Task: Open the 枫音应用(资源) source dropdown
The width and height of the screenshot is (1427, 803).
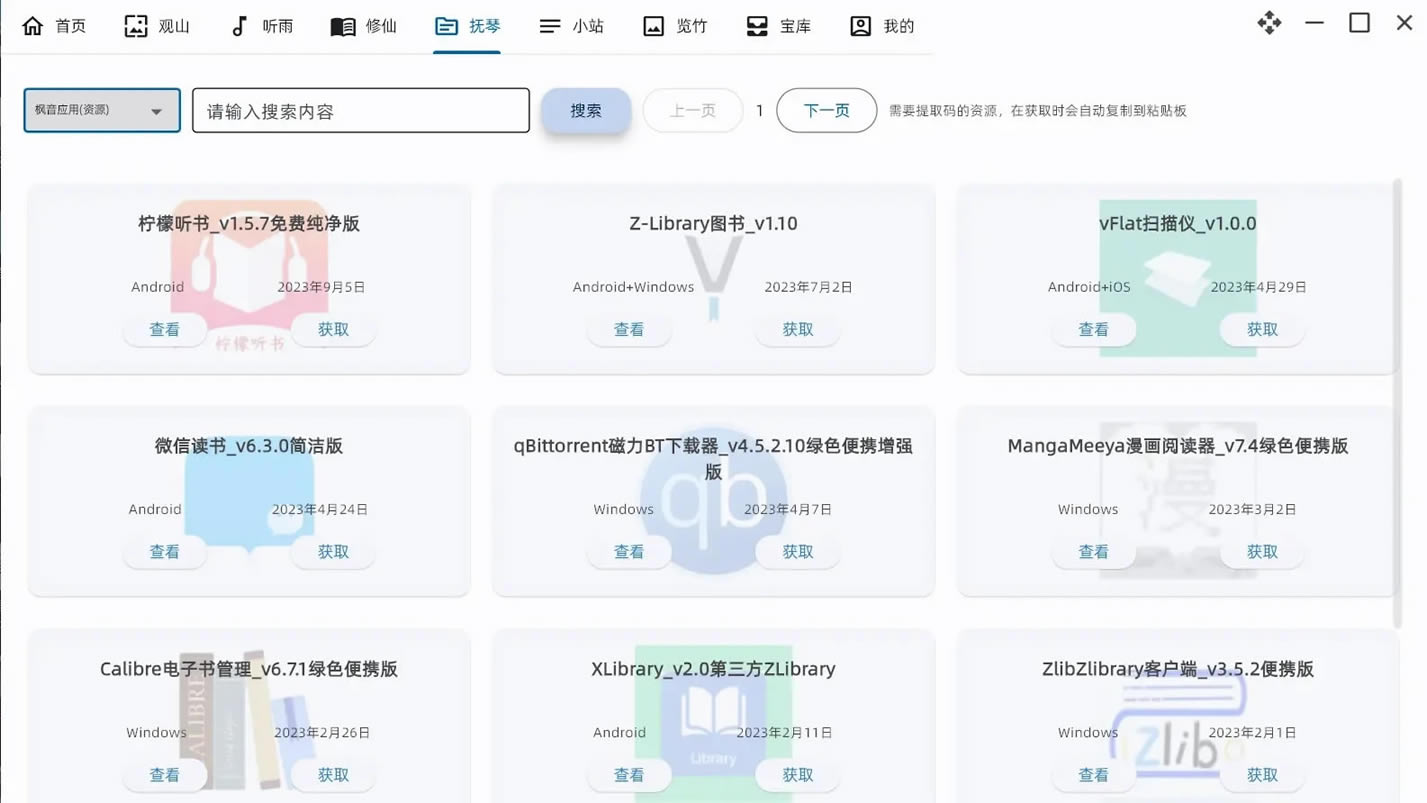Action: tap(102, 110)
